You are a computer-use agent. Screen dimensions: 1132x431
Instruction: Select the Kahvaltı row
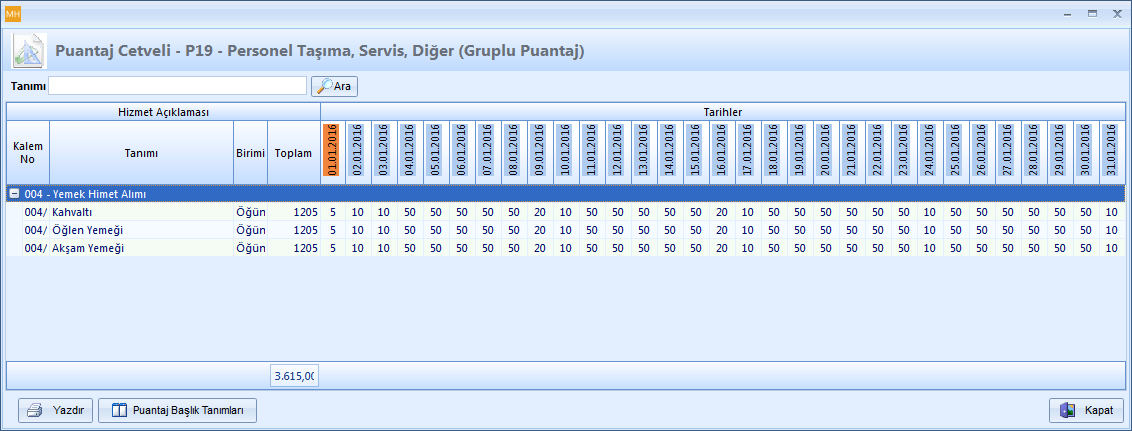[140, 212]
